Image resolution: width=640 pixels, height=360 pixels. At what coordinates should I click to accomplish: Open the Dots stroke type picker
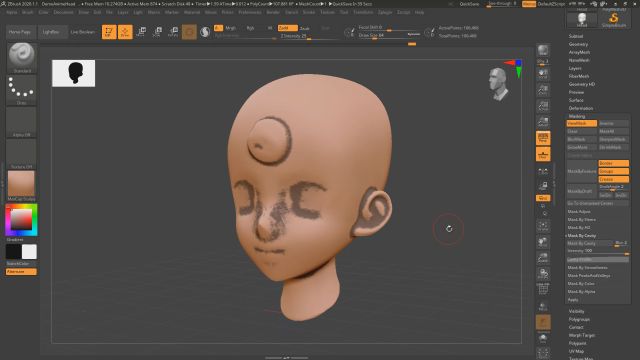tap(22, 90)
